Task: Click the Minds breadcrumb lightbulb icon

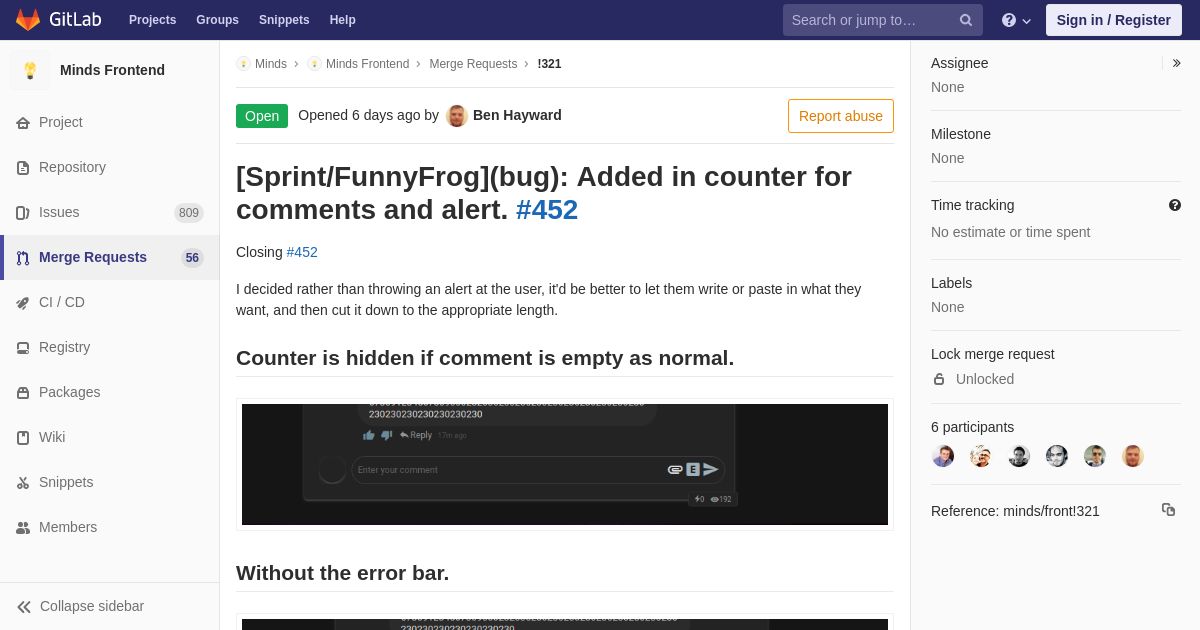Action: coord(243,64)
